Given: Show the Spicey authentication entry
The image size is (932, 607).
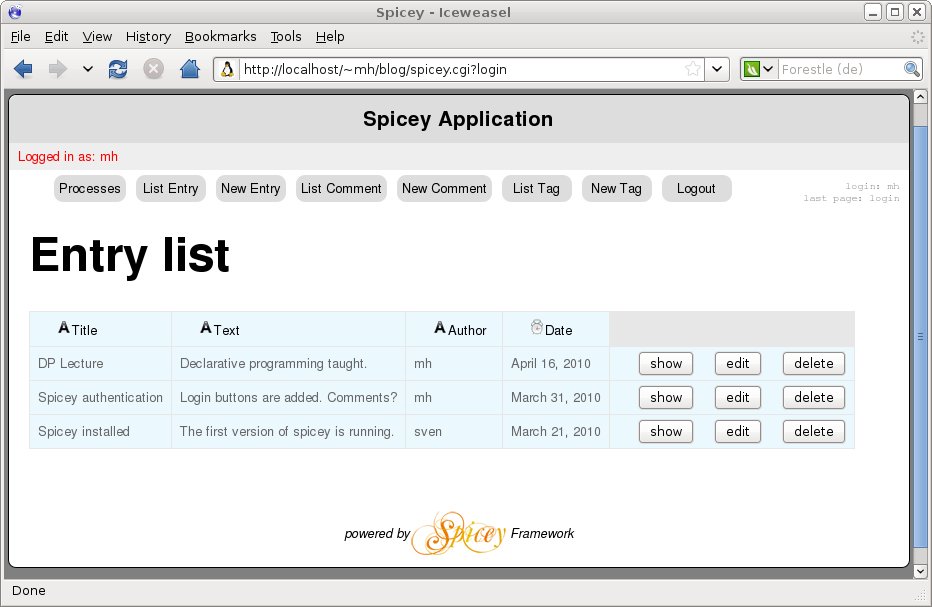Looking at the screenshot, I should coord(666,397).
